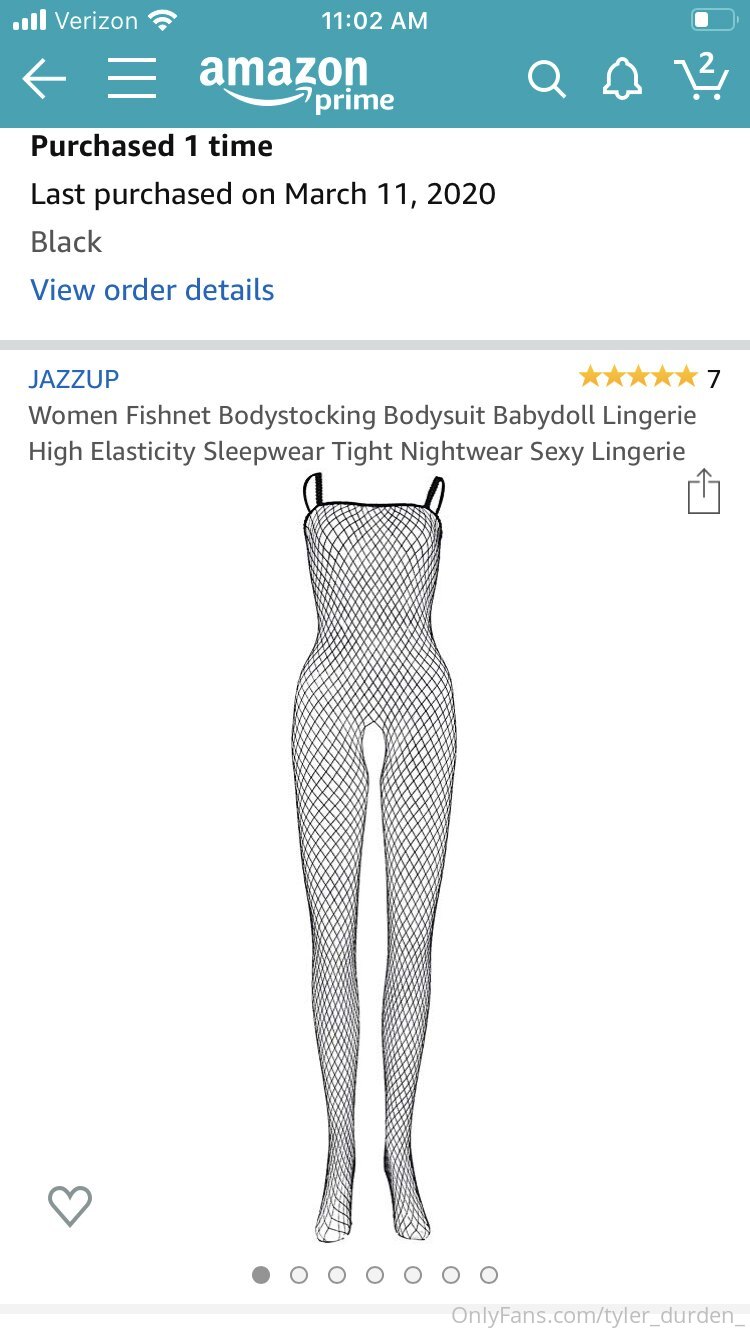This screenshot has width=750, height=1334.
Task: Select the fifth image carousel dot
Action: [413, 1275]
